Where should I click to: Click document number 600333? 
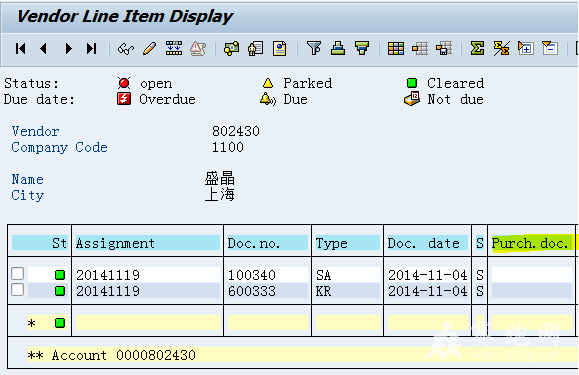pos(252,291)
